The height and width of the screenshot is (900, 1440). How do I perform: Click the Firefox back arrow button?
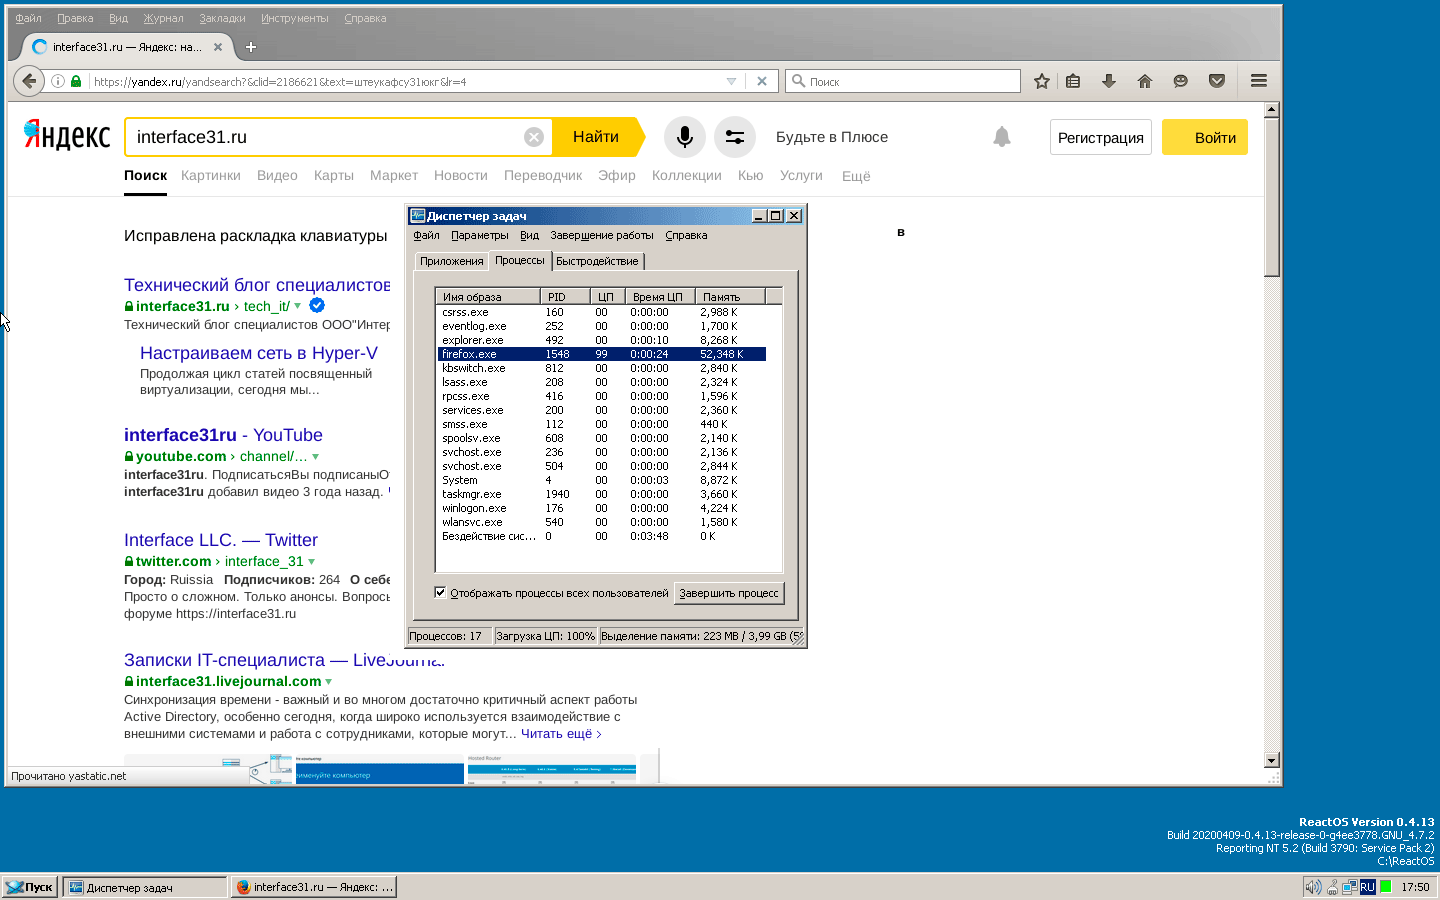[x=29, y=81]
